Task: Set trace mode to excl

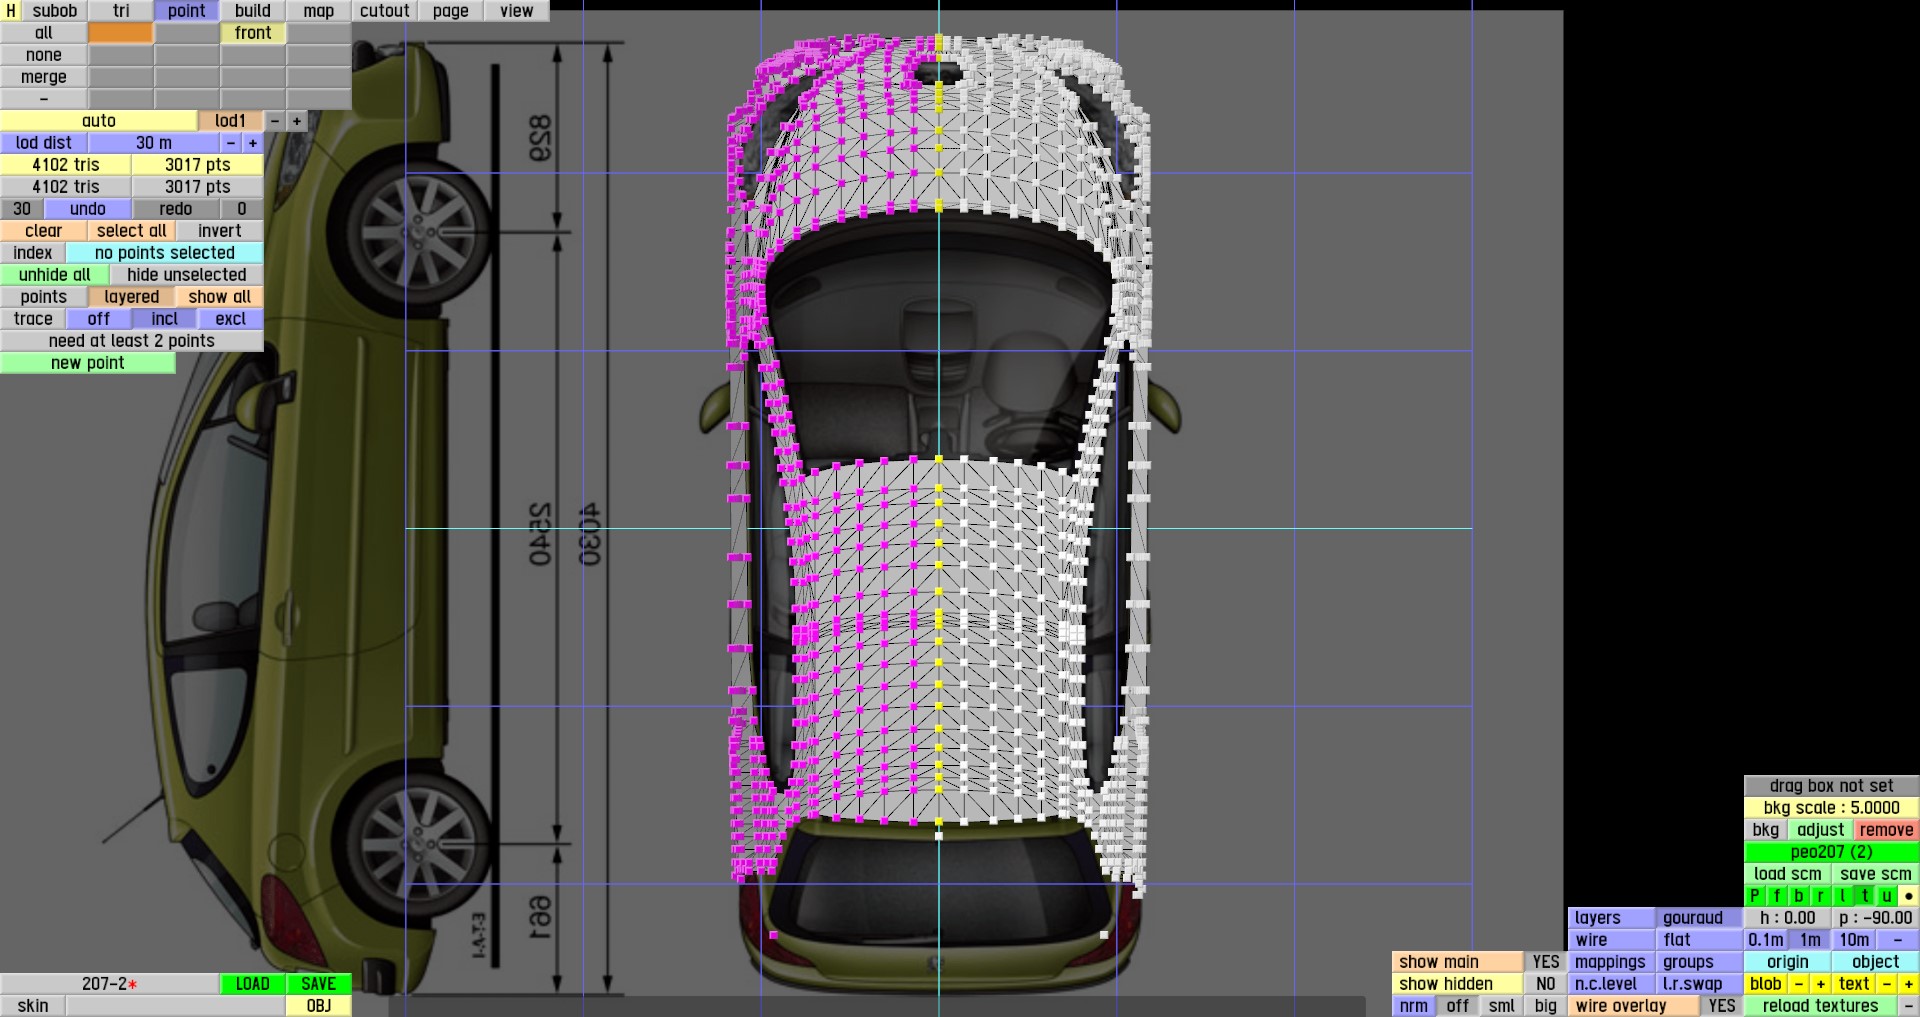Action: tap(231, 319)
